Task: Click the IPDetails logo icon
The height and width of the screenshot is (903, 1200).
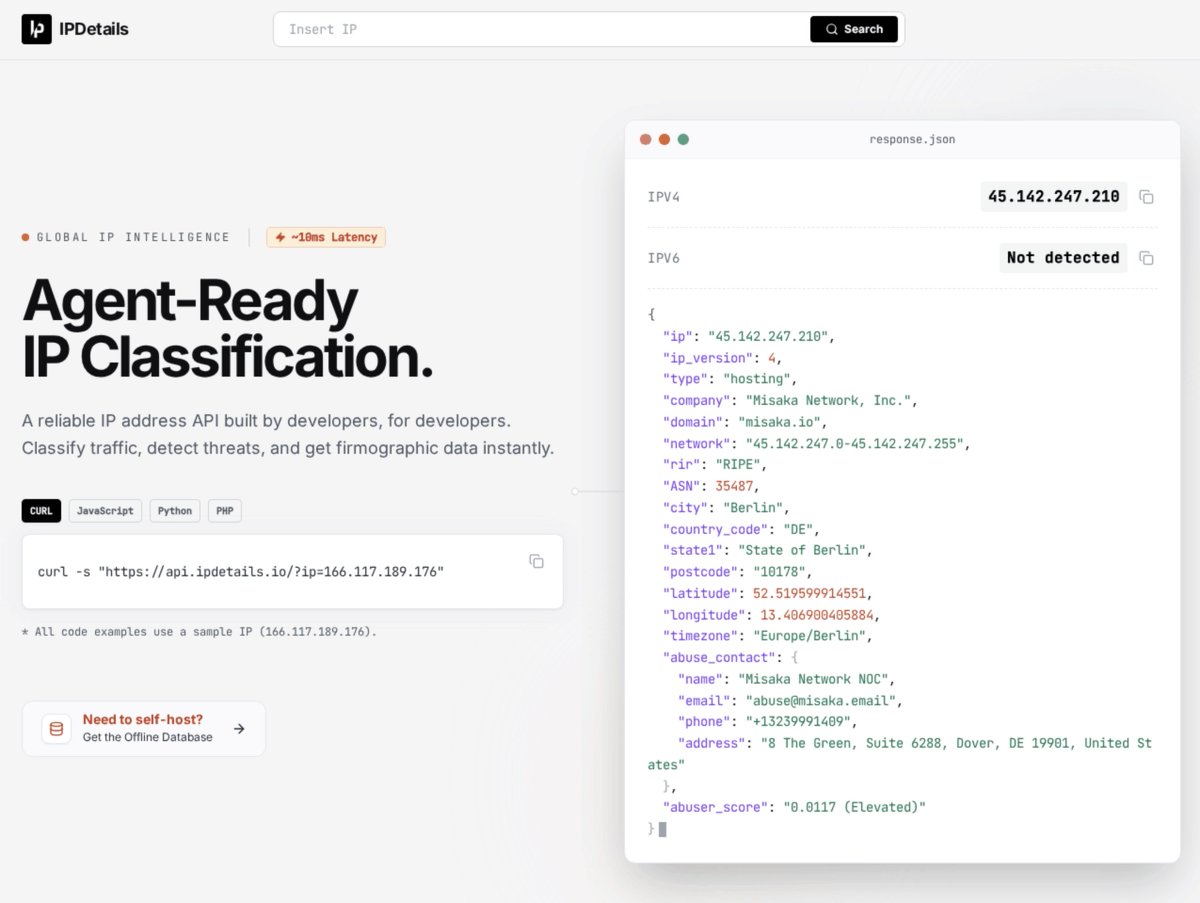Action: click(36, 29)
